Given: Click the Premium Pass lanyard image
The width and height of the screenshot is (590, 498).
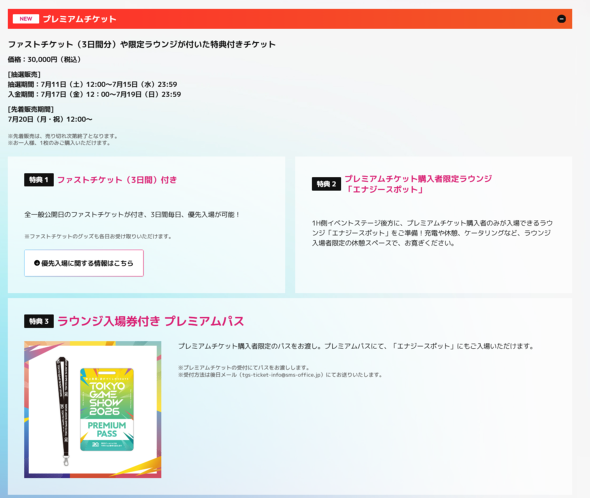Looking at the screenshot, I should 93,410.
